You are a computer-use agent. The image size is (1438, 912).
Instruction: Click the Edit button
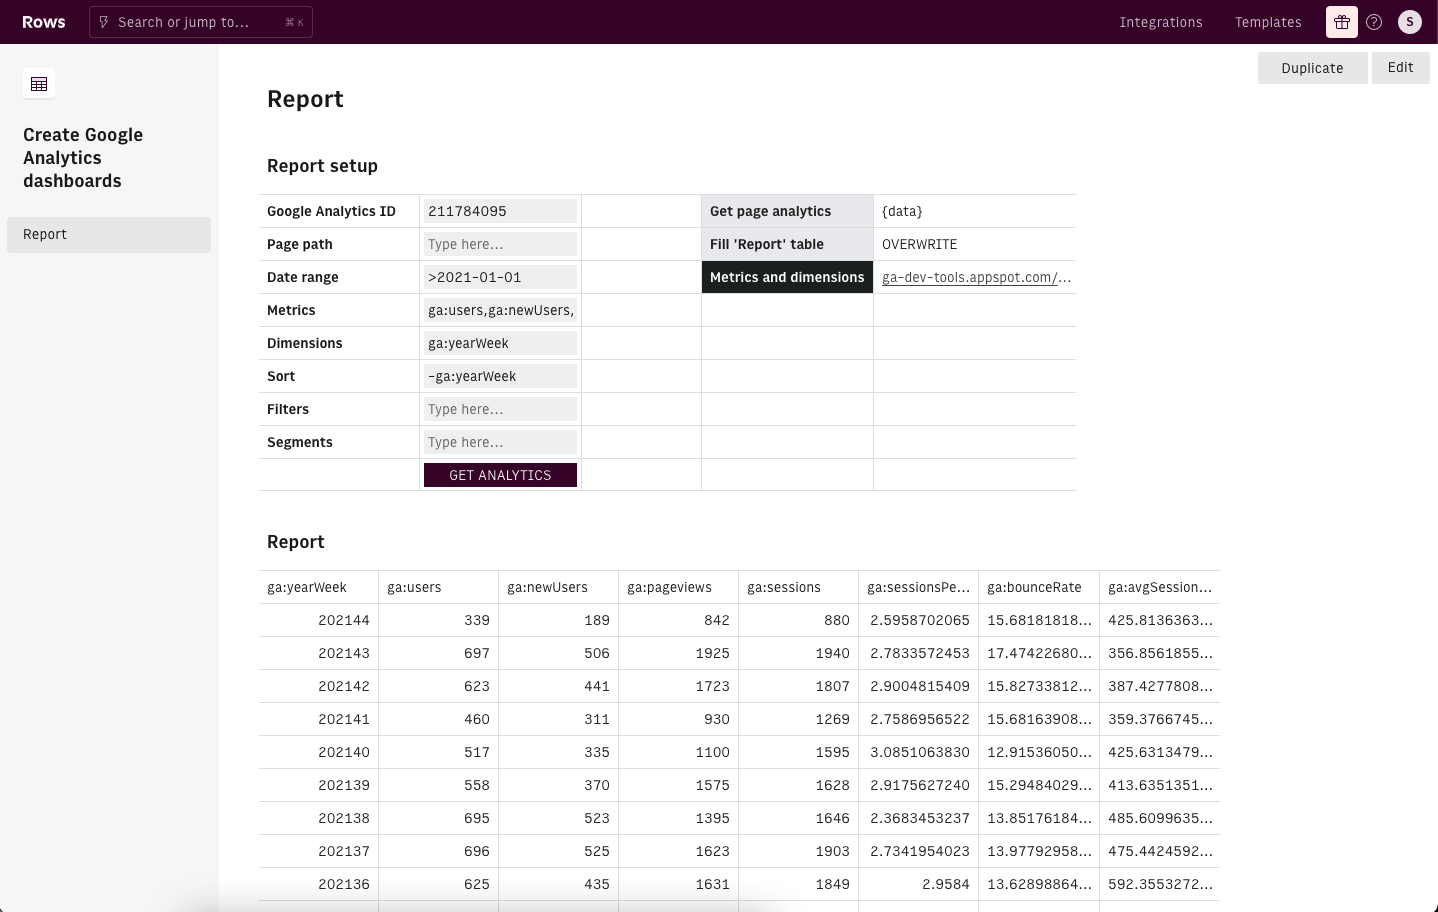1400,68
